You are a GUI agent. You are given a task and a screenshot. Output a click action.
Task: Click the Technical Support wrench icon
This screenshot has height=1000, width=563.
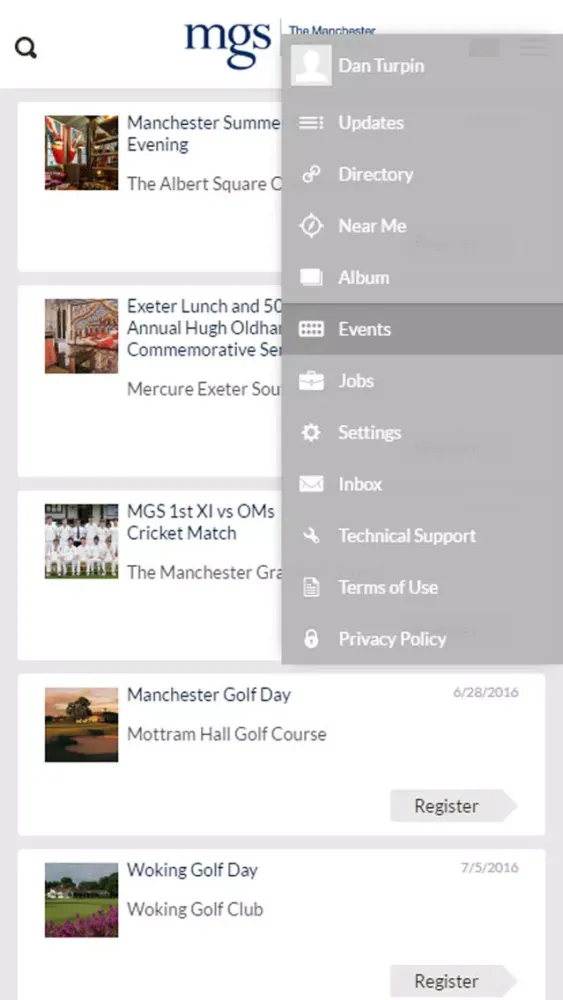(311, 536)
